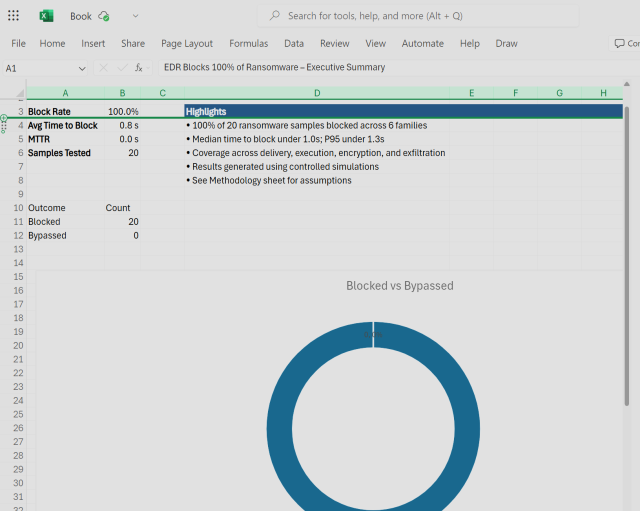Image resolution: width=640 pixels, height=511 pixels.
Task: Open the app launcher grid
Action: tap(13, 16)
